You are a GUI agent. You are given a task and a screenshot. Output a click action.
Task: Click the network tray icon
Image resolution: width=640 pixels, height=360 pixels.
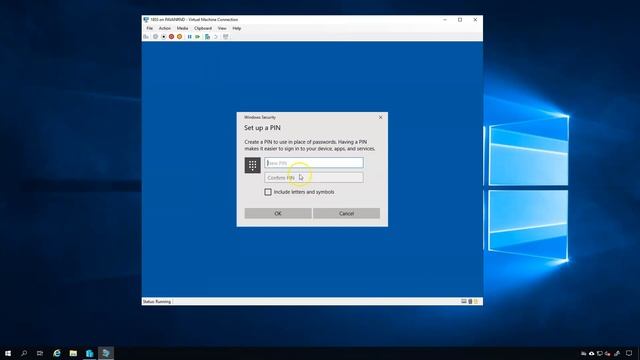[600, 353]
